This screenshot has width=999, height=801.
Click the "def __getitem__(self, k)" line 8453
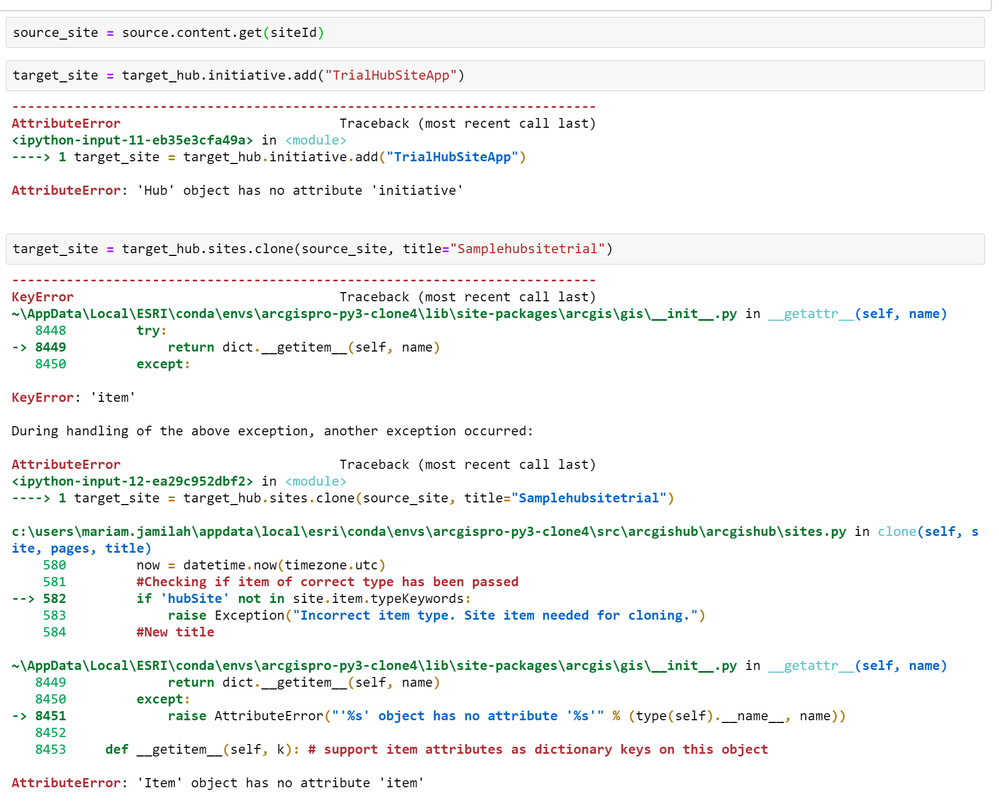(x=436, y=749)
